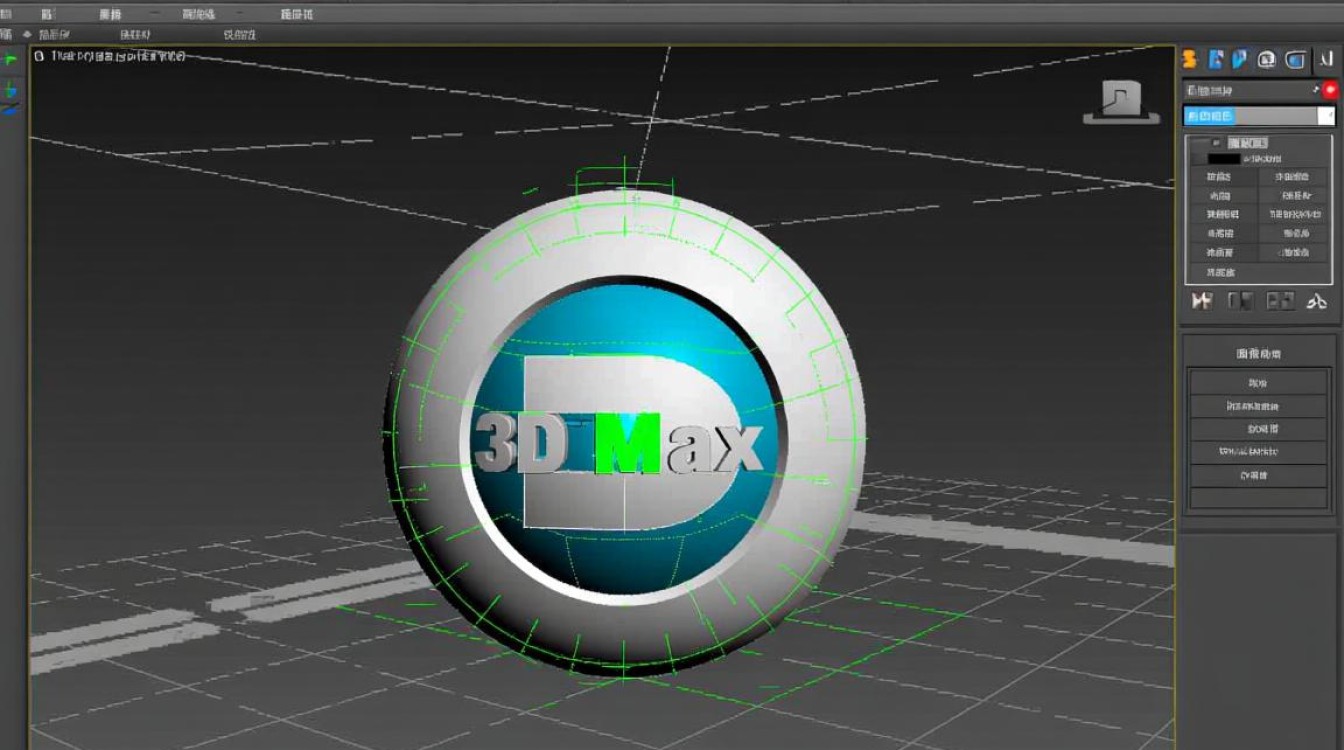1344x750 pixels.
Task: Click the black color swatch in the material rollout
Action: [1224, 157]
